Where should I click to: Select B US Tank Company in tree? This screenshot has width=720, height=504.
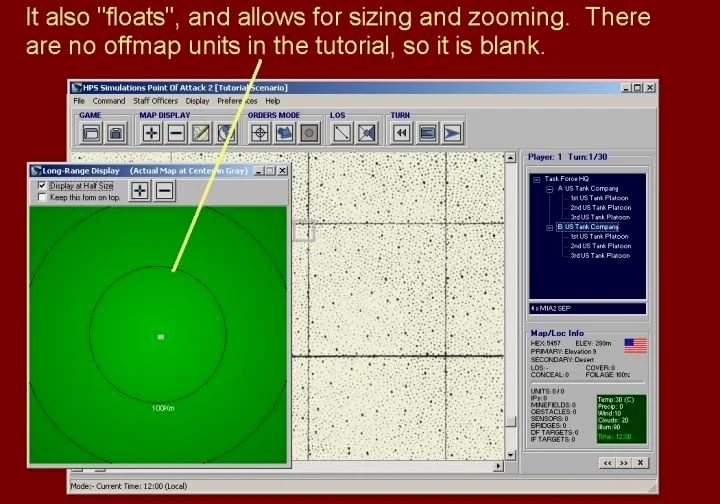tap(588, 227)
